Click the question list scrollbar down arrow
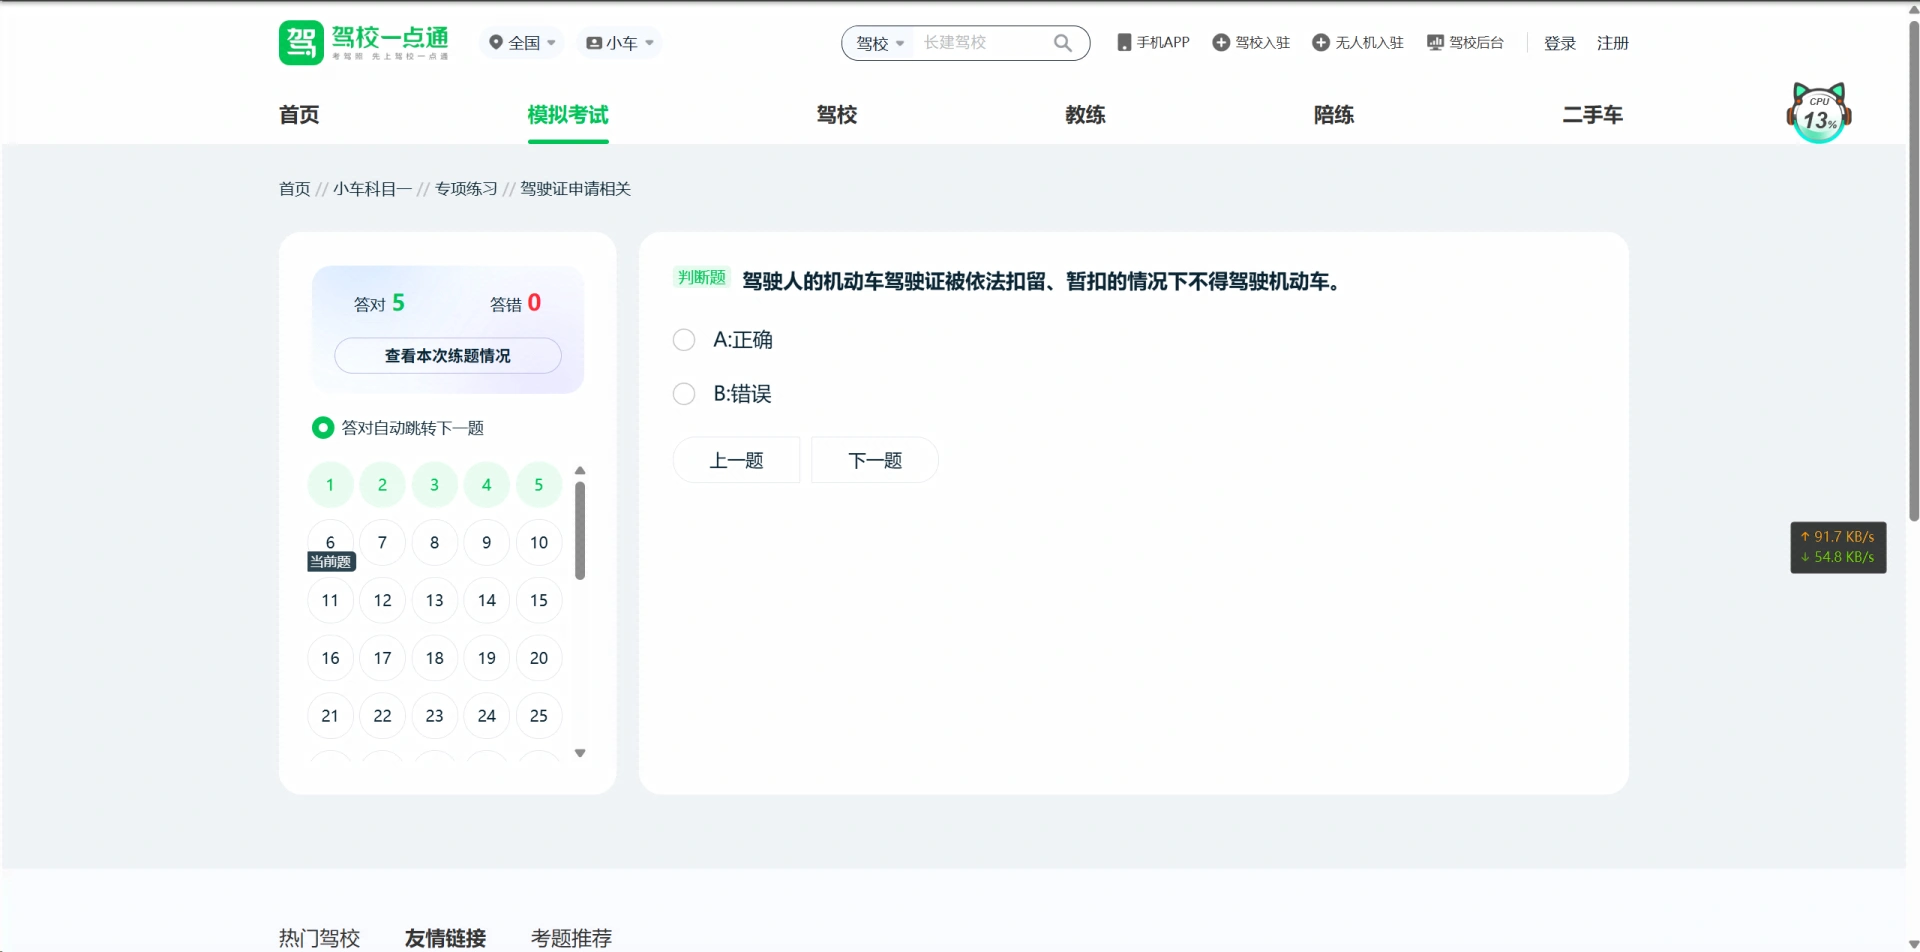The width and height of the screenshot is (1920, 952). [x=580, y=753]
